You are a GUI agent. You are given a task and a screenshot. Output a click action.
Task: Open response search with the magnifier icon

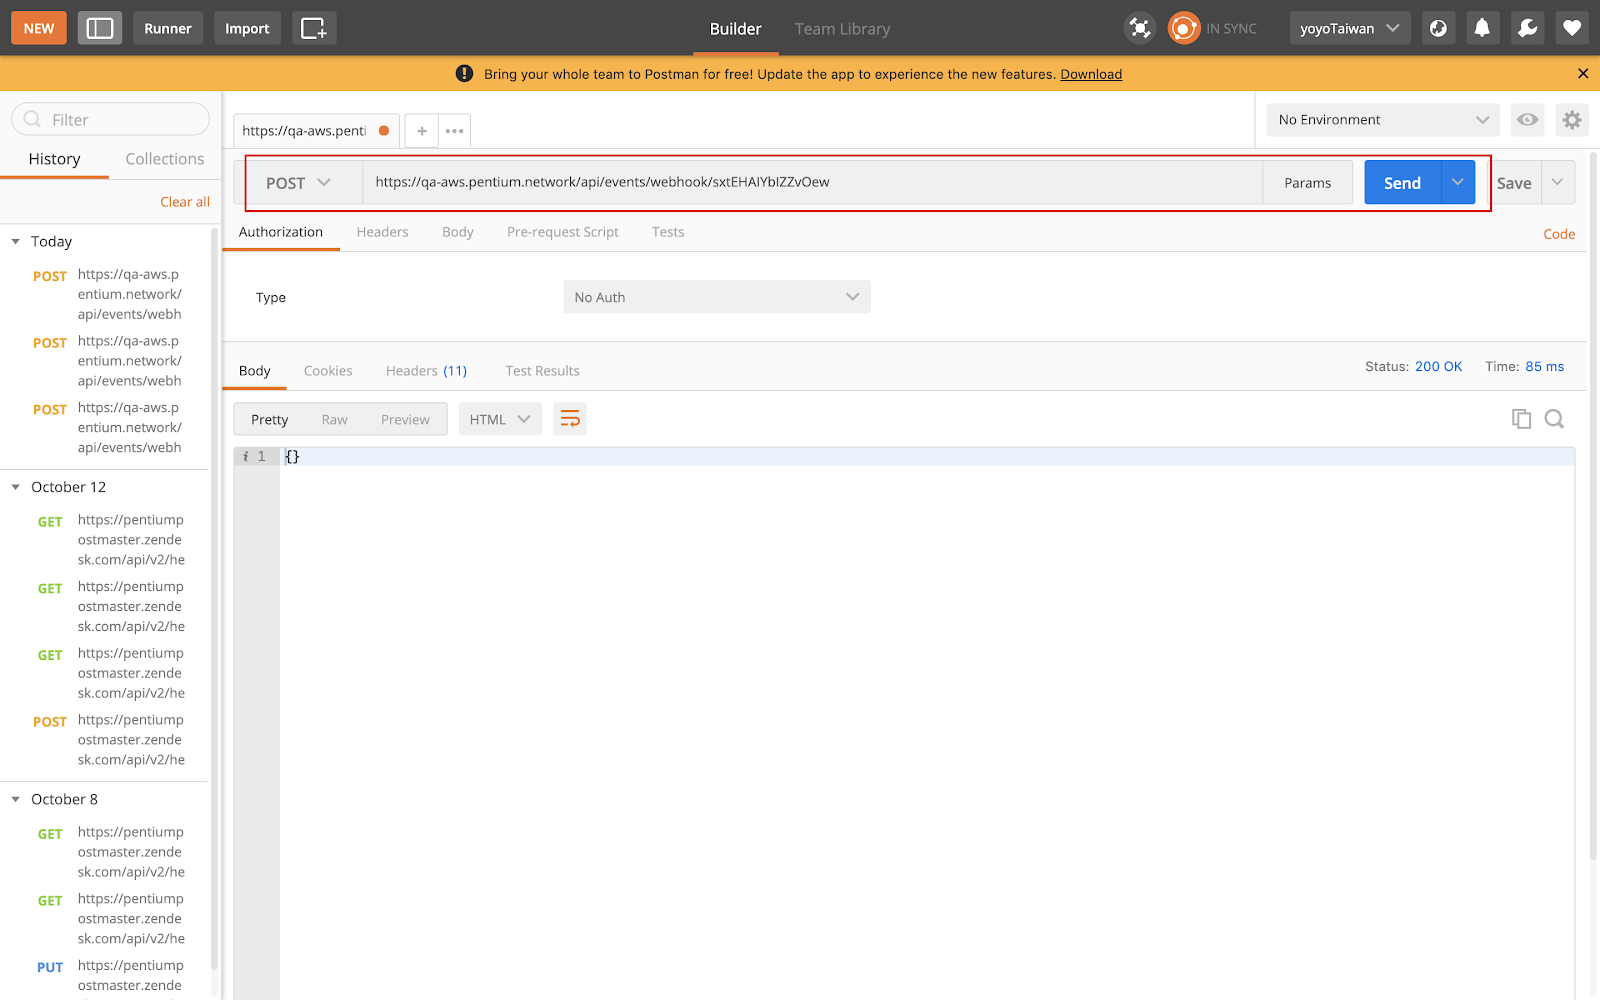(1553, 418)
